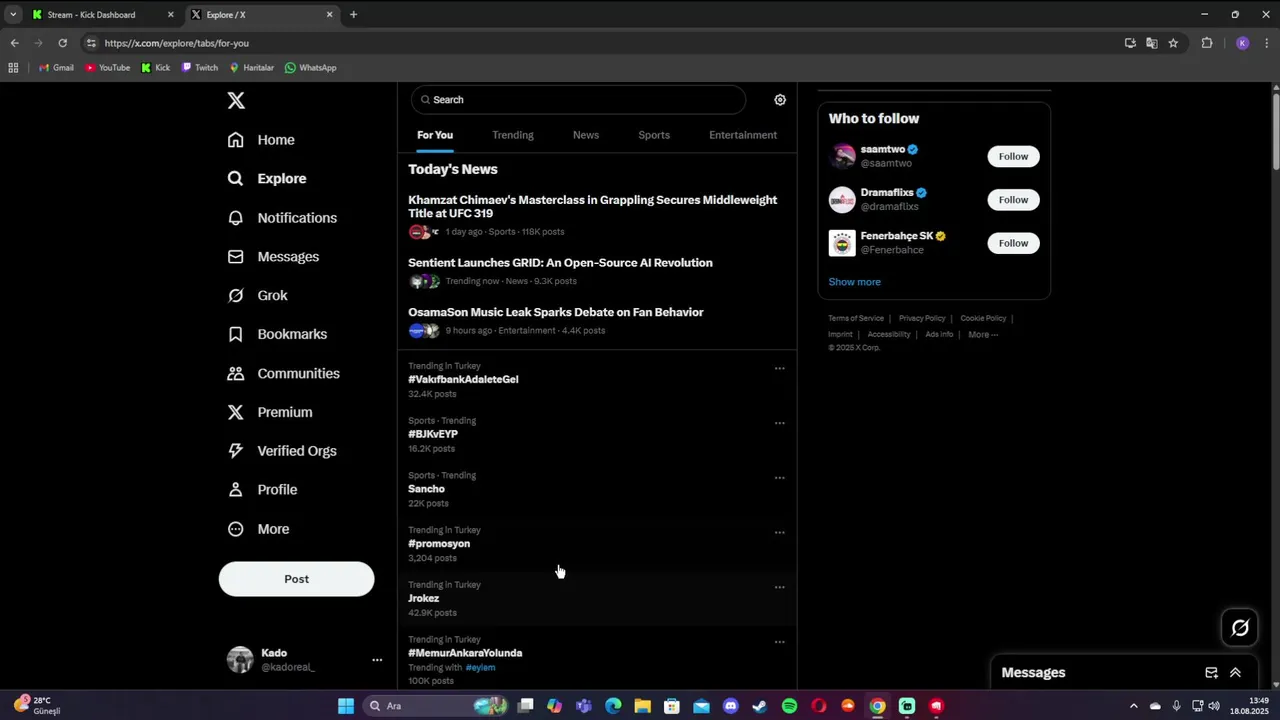Image resolution: width=1280 pixels, height=720 pixels.
Task: Switch to the News tab
Action: click(x=586, y=135)
